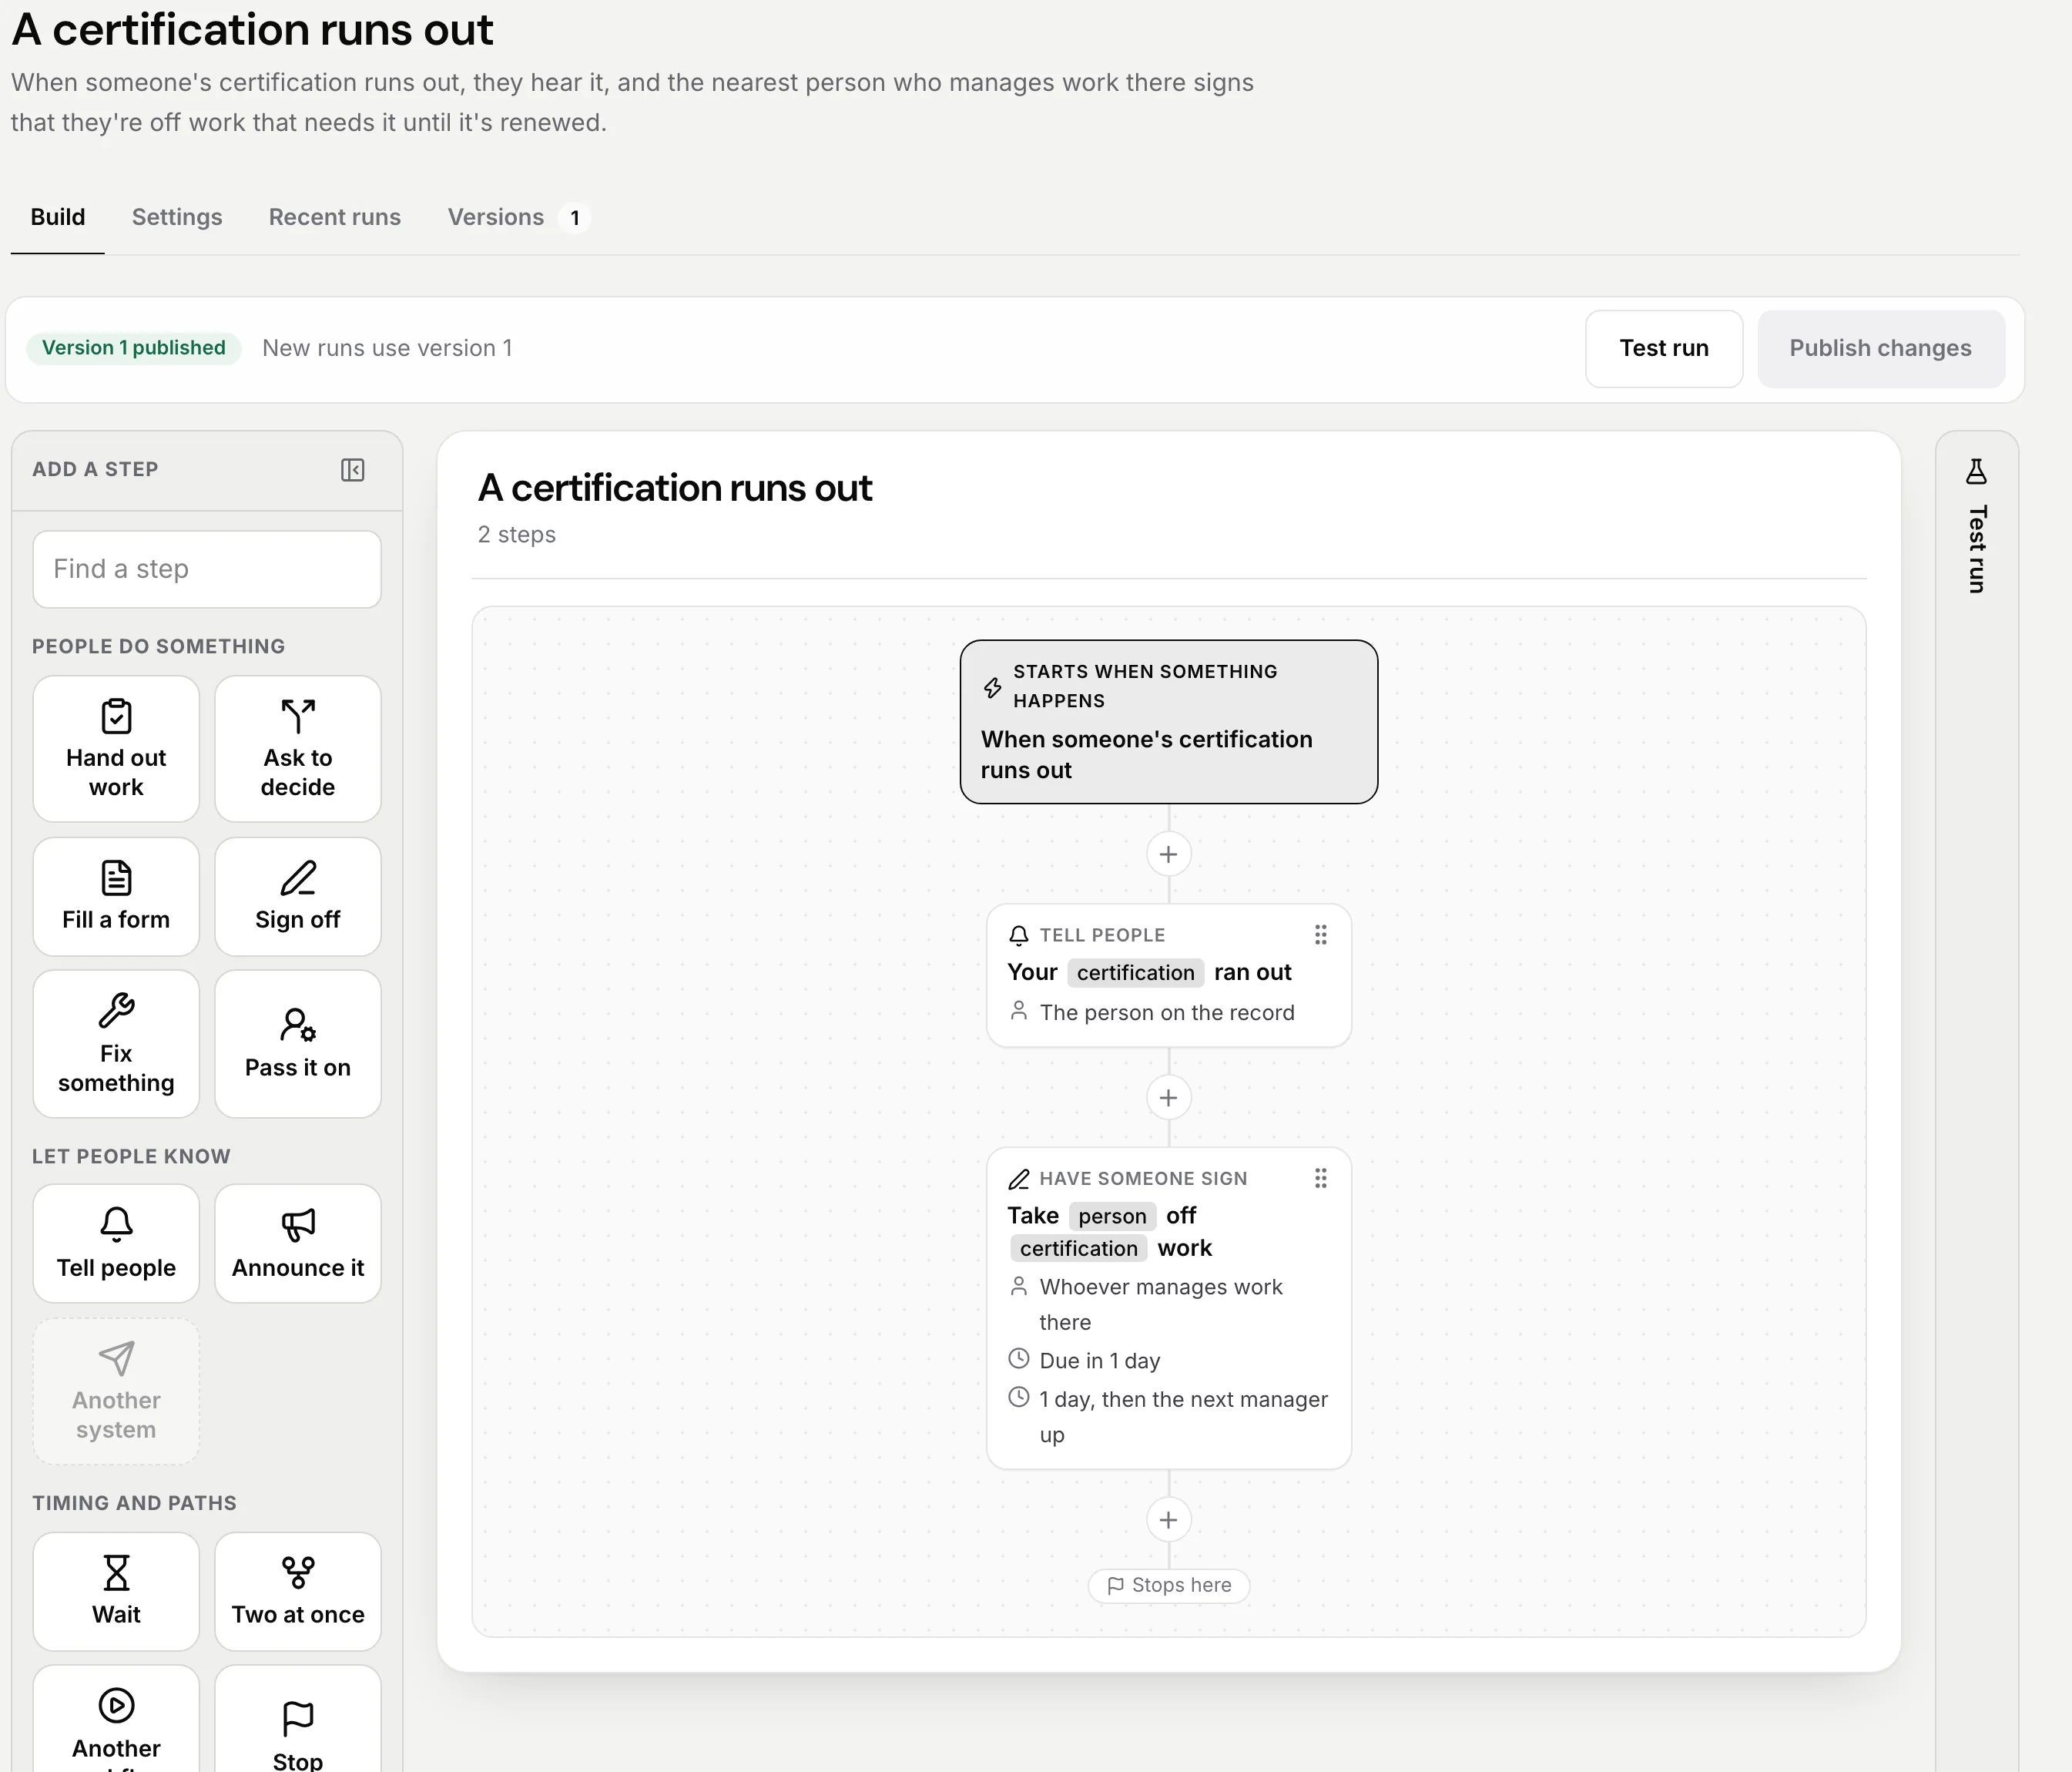This screenshot has height=1772, width=2072.
Task: Click the 'People do something' section heading
Action: [158, 647]
